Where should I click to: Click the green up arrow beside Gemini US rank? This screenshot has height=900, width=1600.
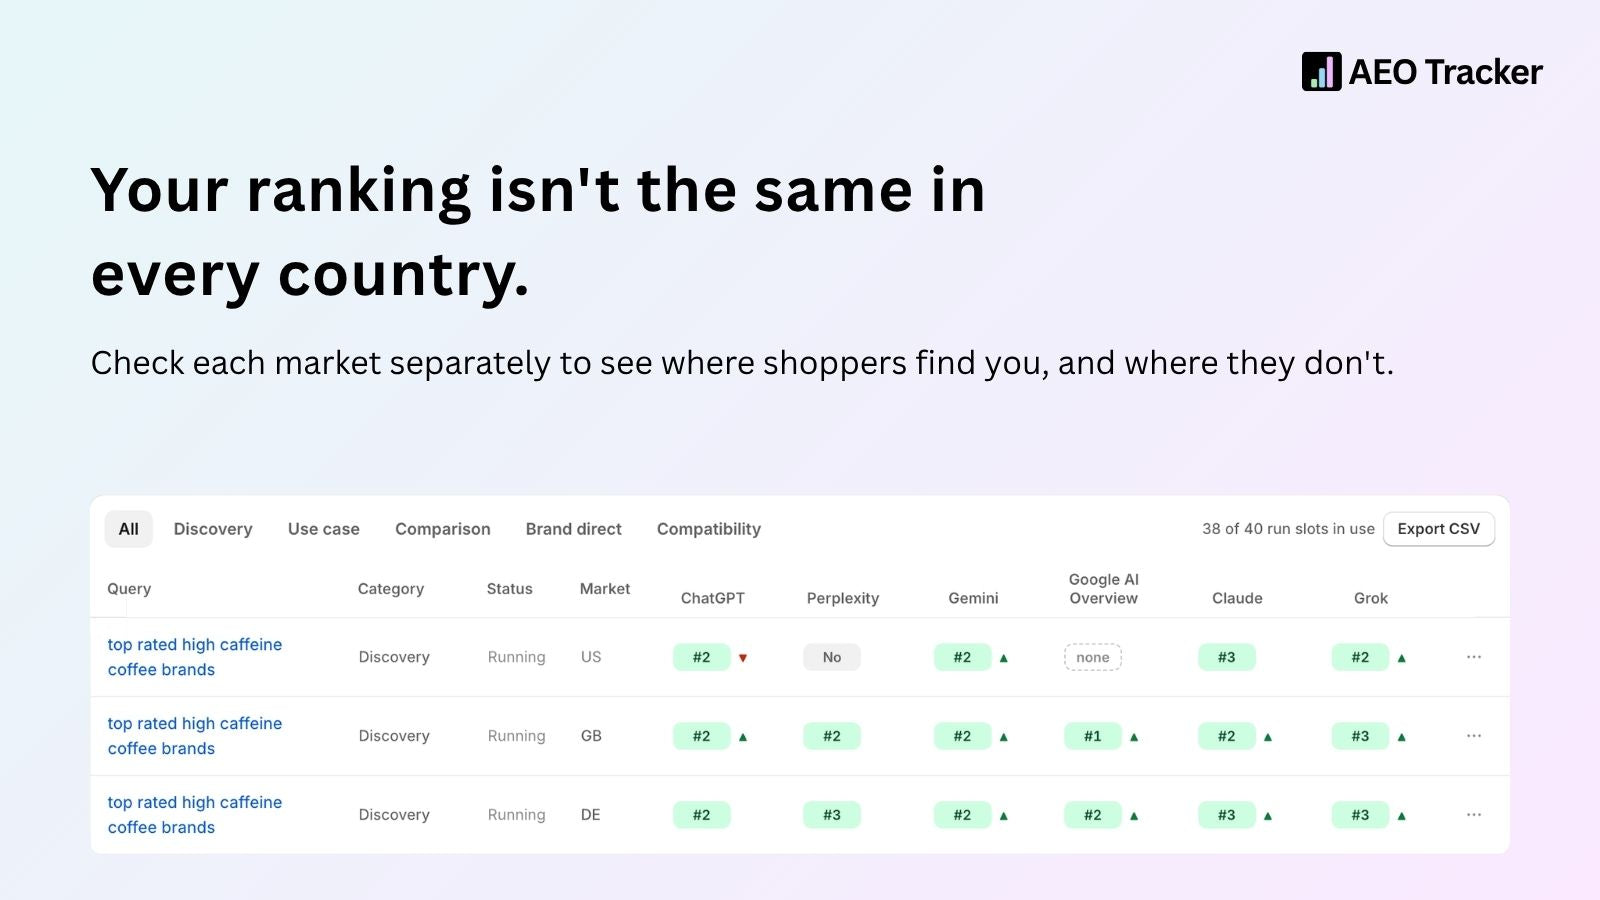tap(1004, 658)
